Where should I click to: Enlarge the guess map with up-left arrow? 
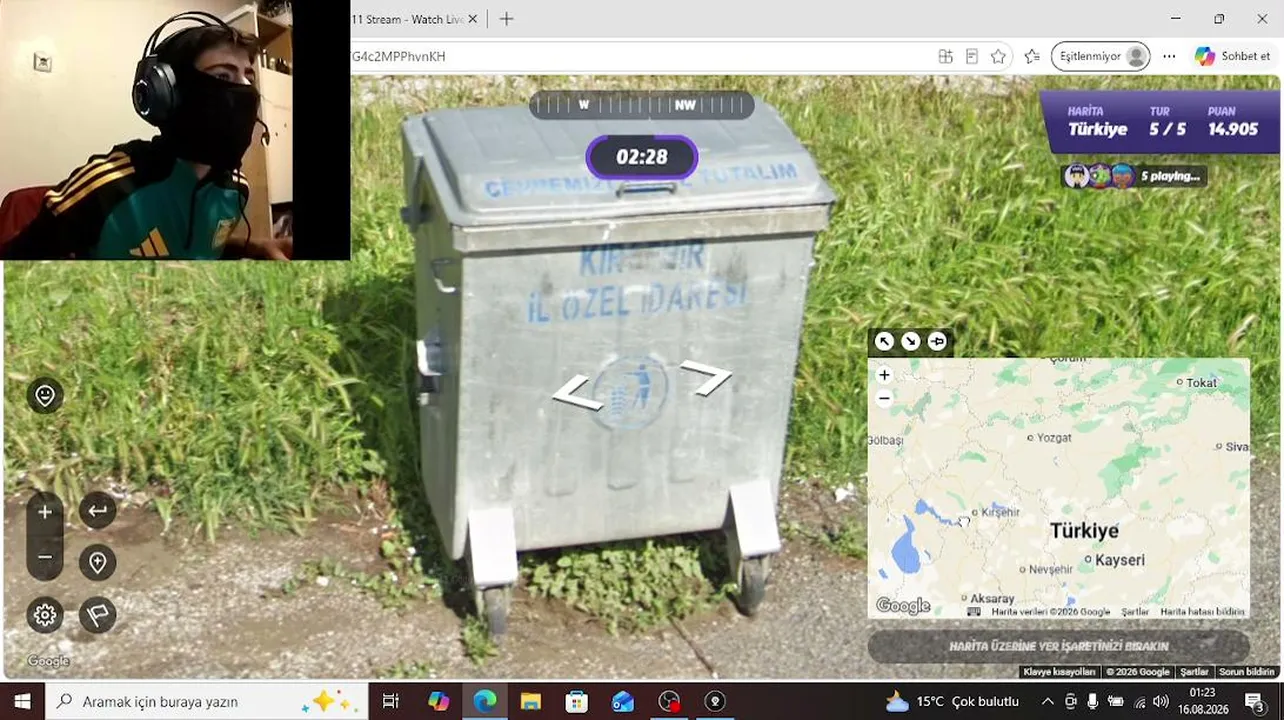(x=884, y=341)
